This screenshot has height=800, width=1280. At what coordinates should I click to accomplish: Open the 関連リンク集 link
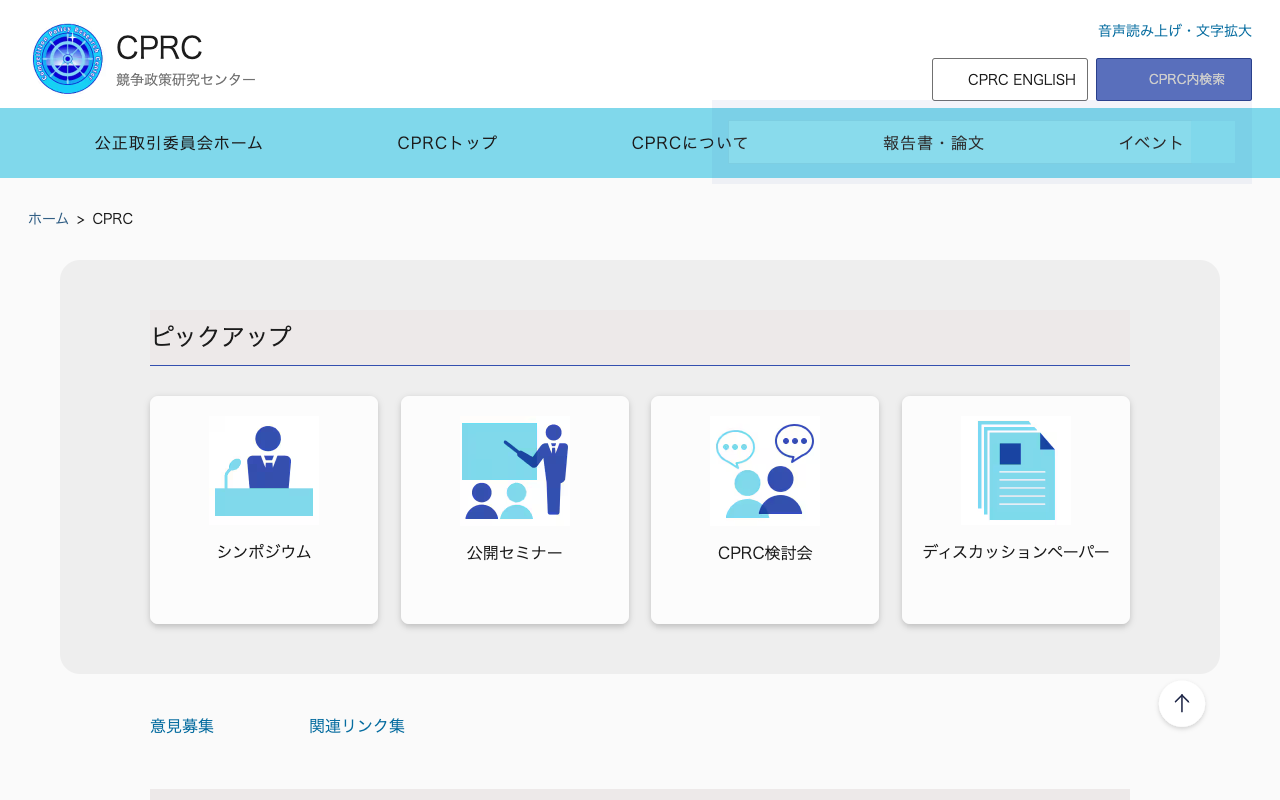357,726
